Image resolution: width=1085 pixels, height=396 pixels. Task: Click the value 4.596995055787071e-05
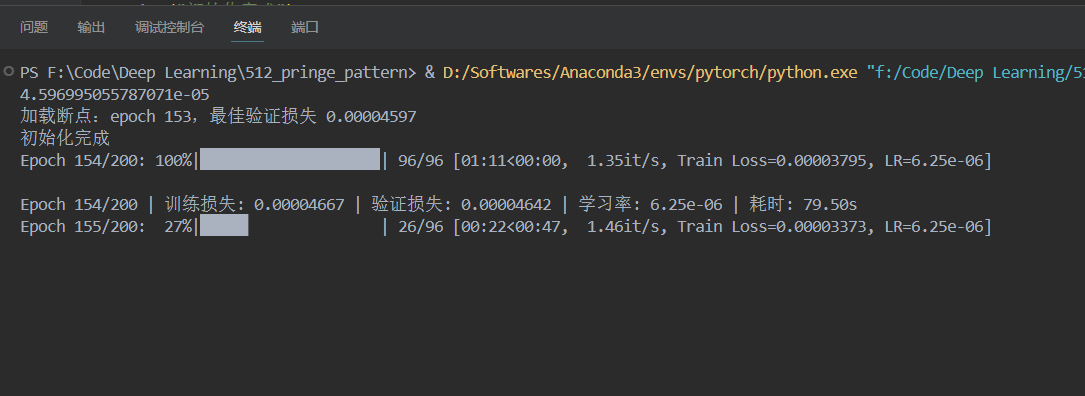tap(115, 94)
